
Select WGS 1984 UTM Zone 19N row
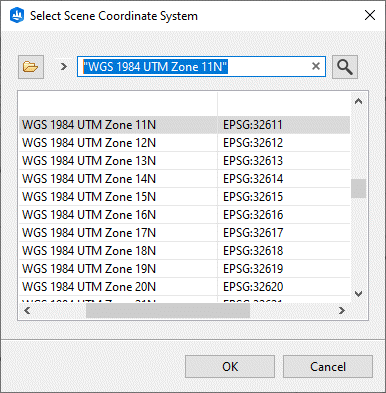[184, 269]
